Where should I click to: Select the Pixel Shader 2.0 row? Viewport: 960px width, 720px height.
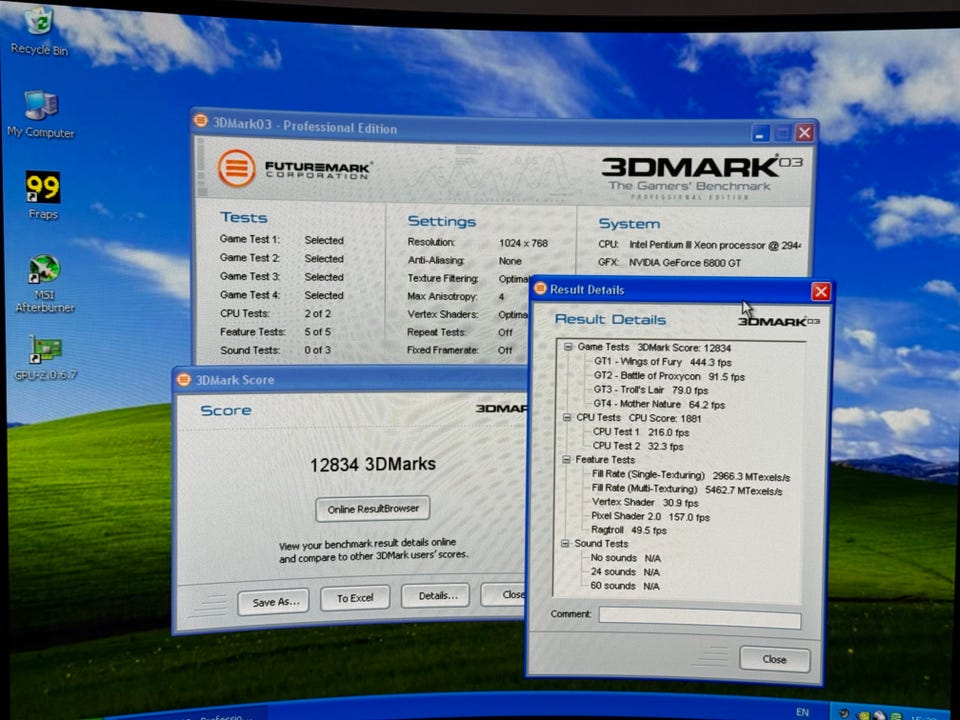pos(650,517)
